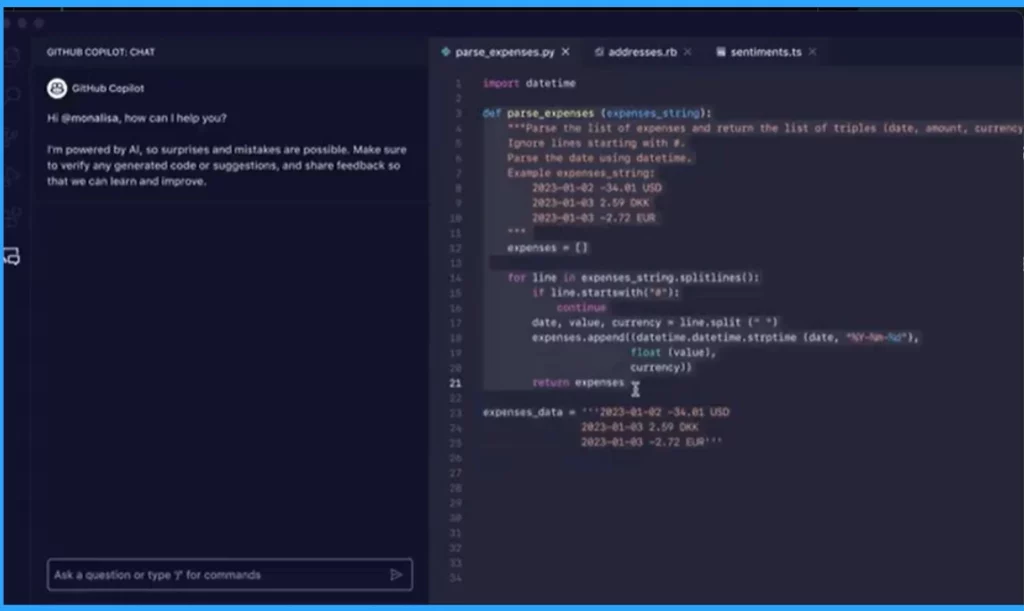1024x611 pixels.
Task: Click the 'for line in expenses_string.splitlines()' line
Action: point(633,278)
